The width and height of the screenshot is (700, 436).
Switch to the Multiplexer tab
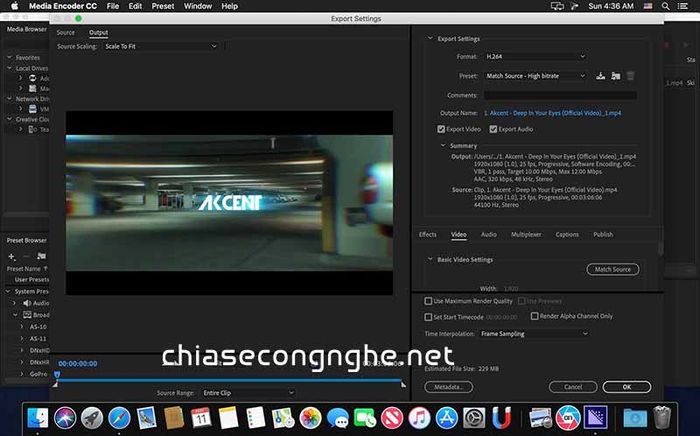[x=526, y=234]
